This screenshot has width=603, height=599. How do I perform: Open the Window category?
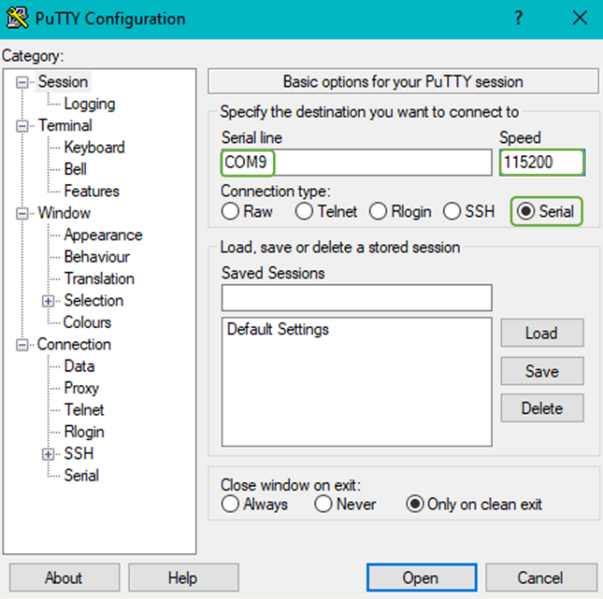[64, 213]
